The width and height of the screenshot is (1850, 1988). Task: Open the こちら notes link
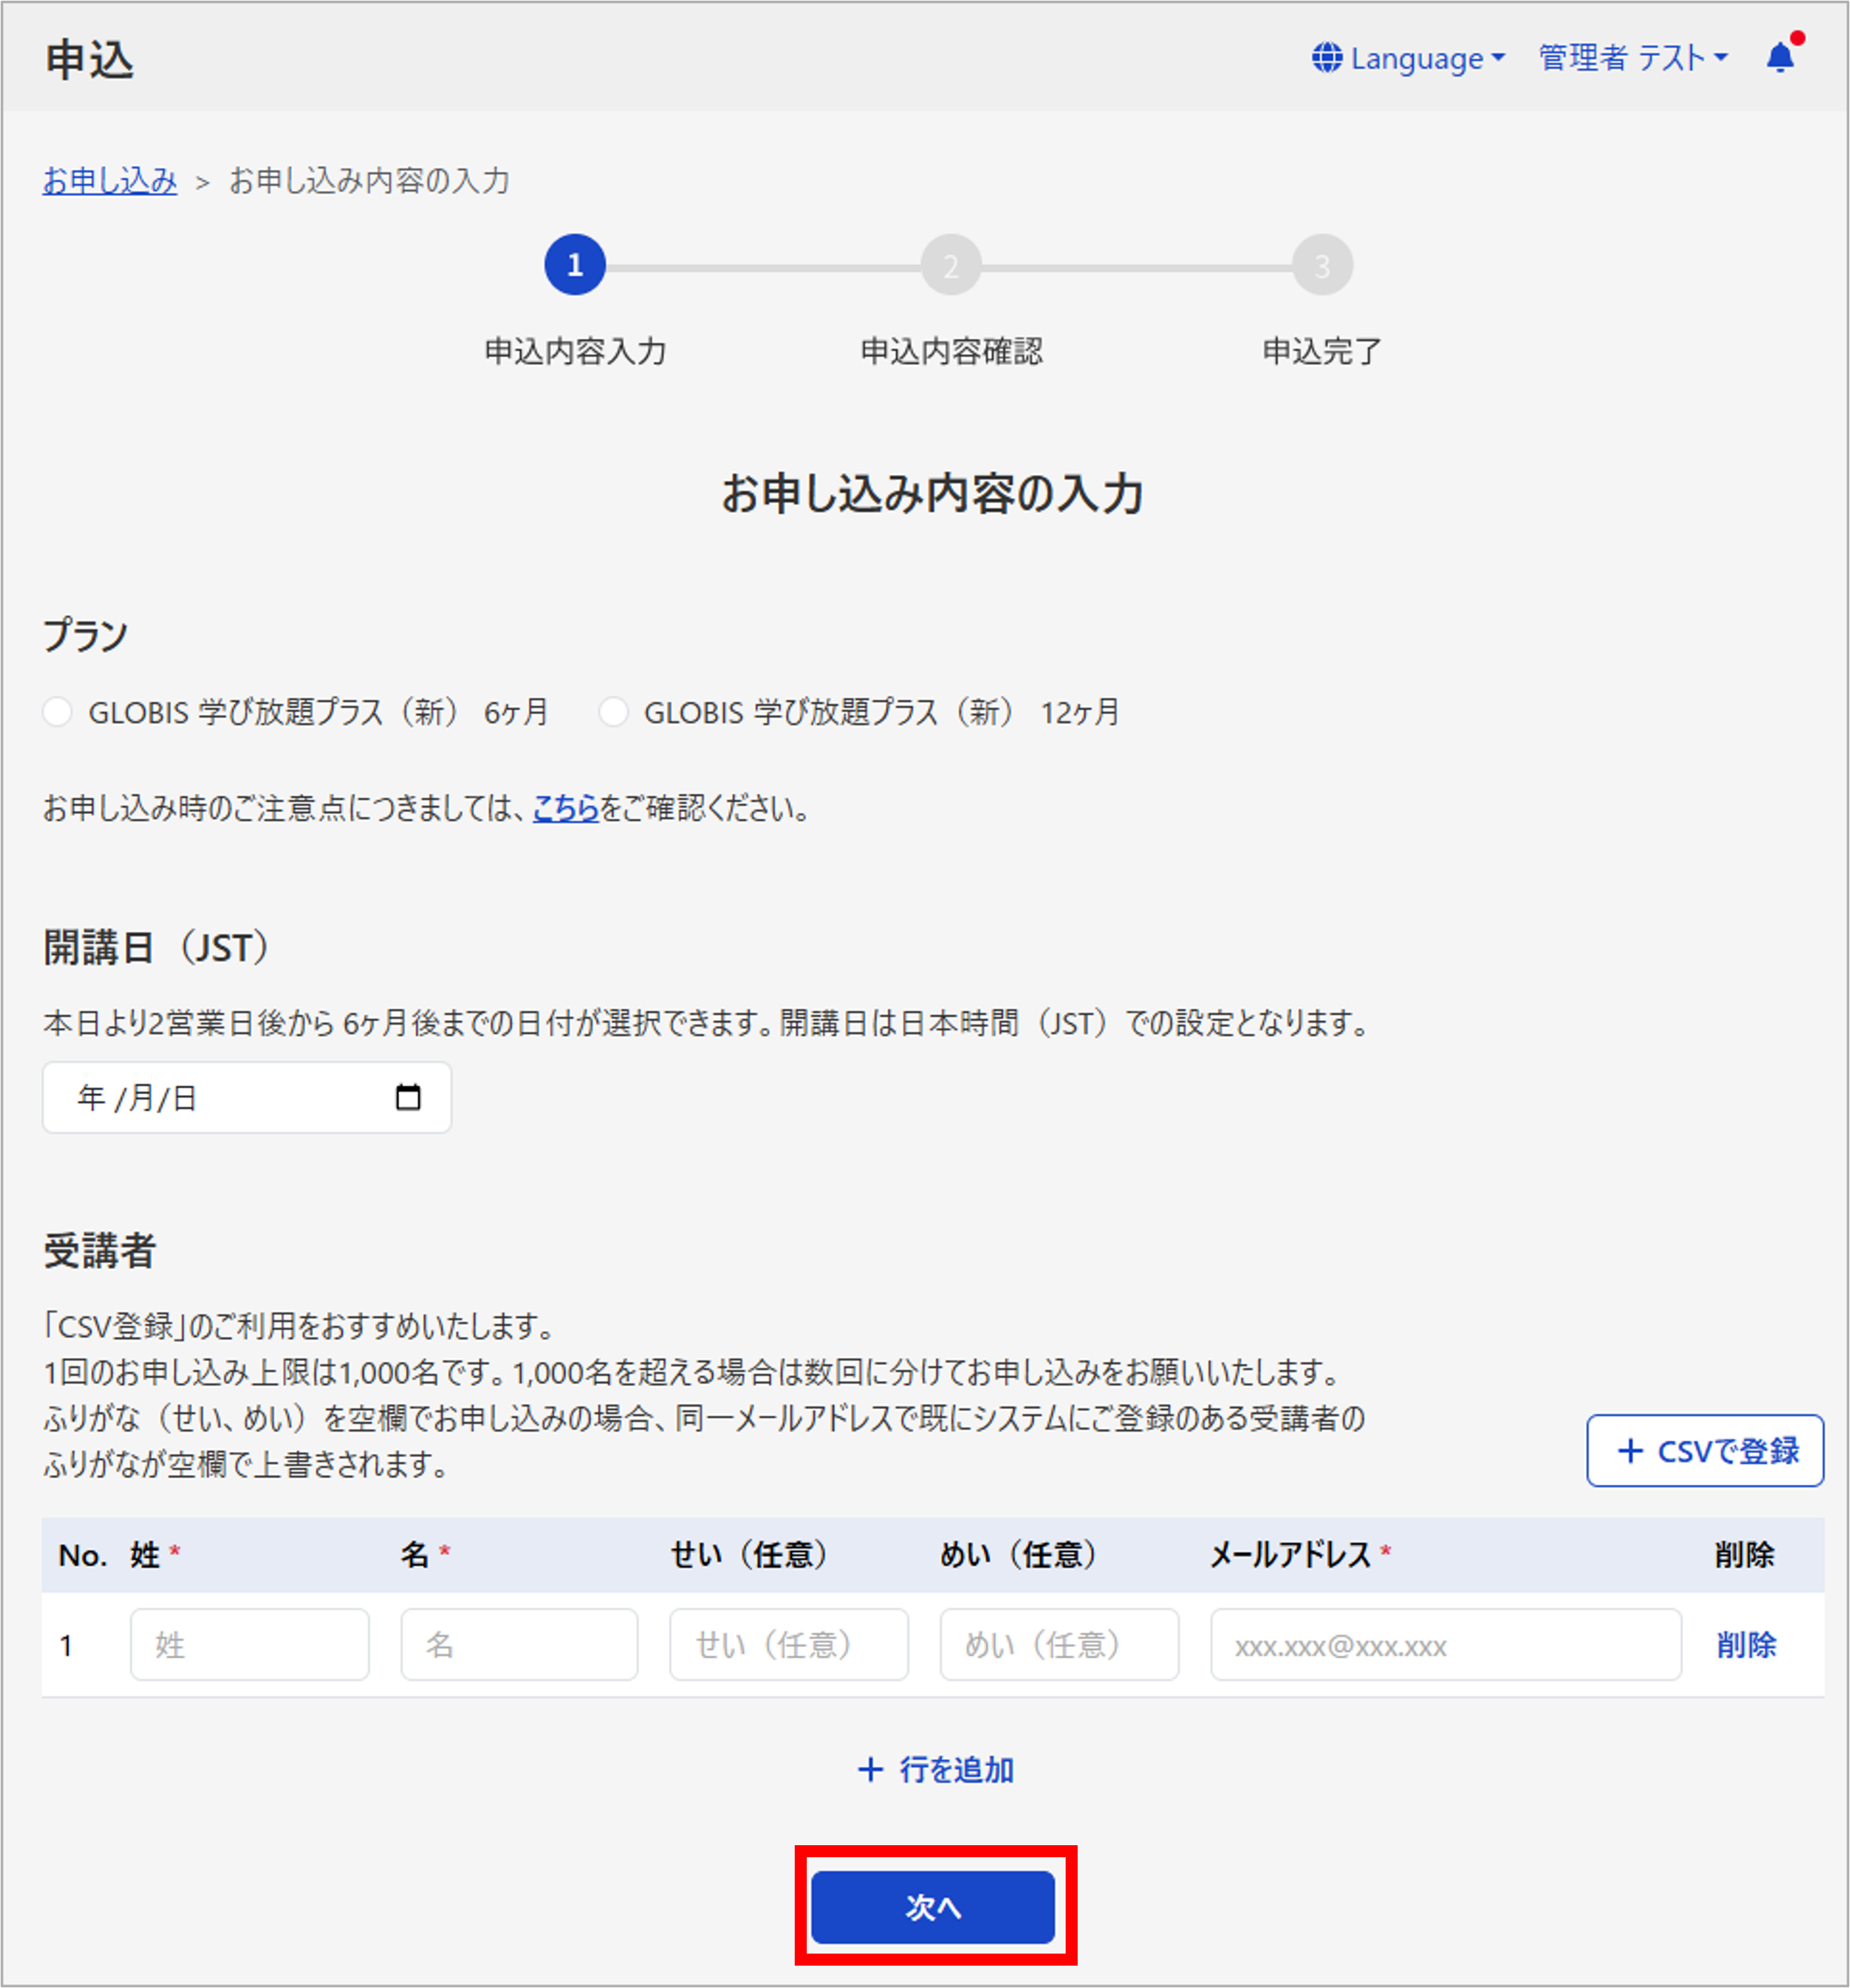566,807
